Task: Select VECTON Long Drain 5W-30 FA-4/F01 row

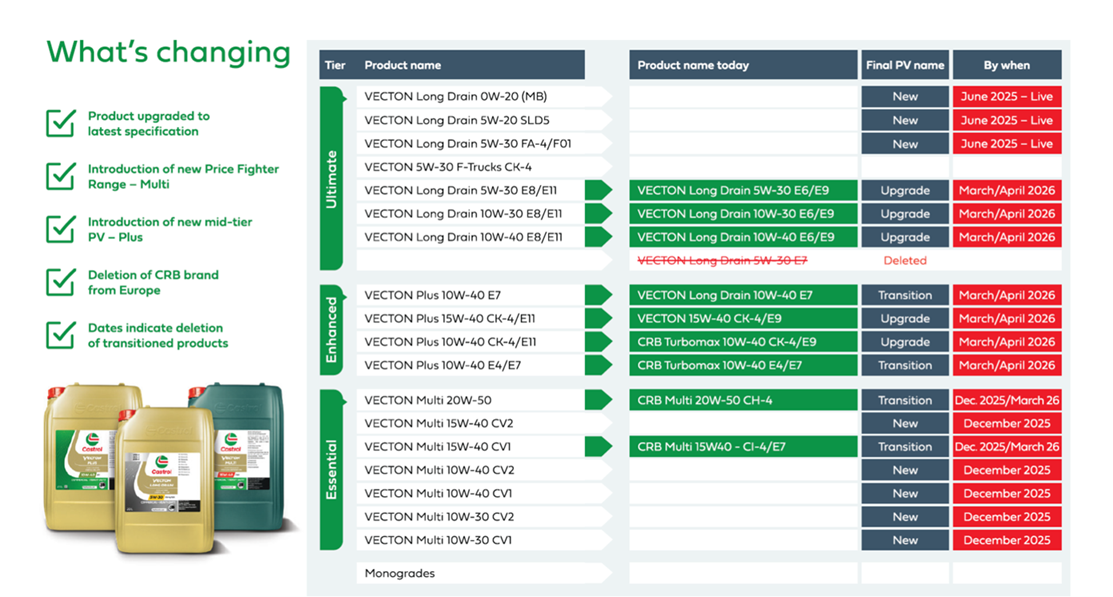Action: coord(484,143)
